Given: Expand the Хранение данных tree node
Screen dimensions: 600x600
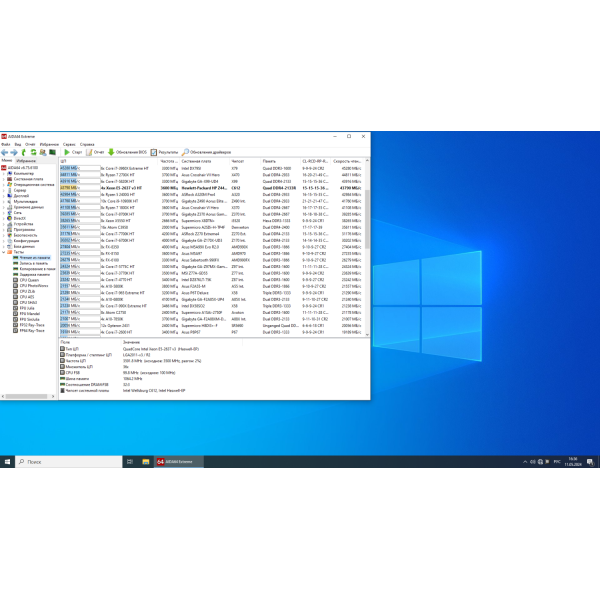Looking at the screenshot, I should 4,207.
